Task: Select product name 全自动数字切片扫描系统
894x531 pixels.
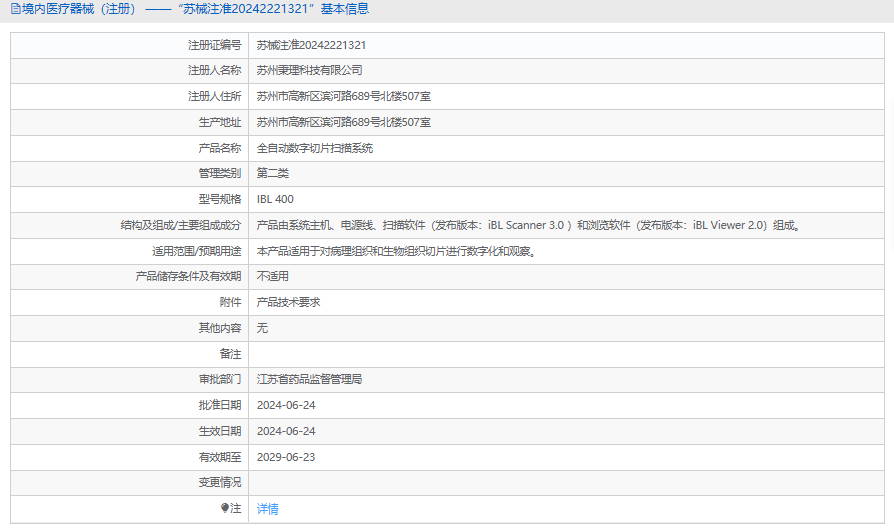Action: pos(315,148)
